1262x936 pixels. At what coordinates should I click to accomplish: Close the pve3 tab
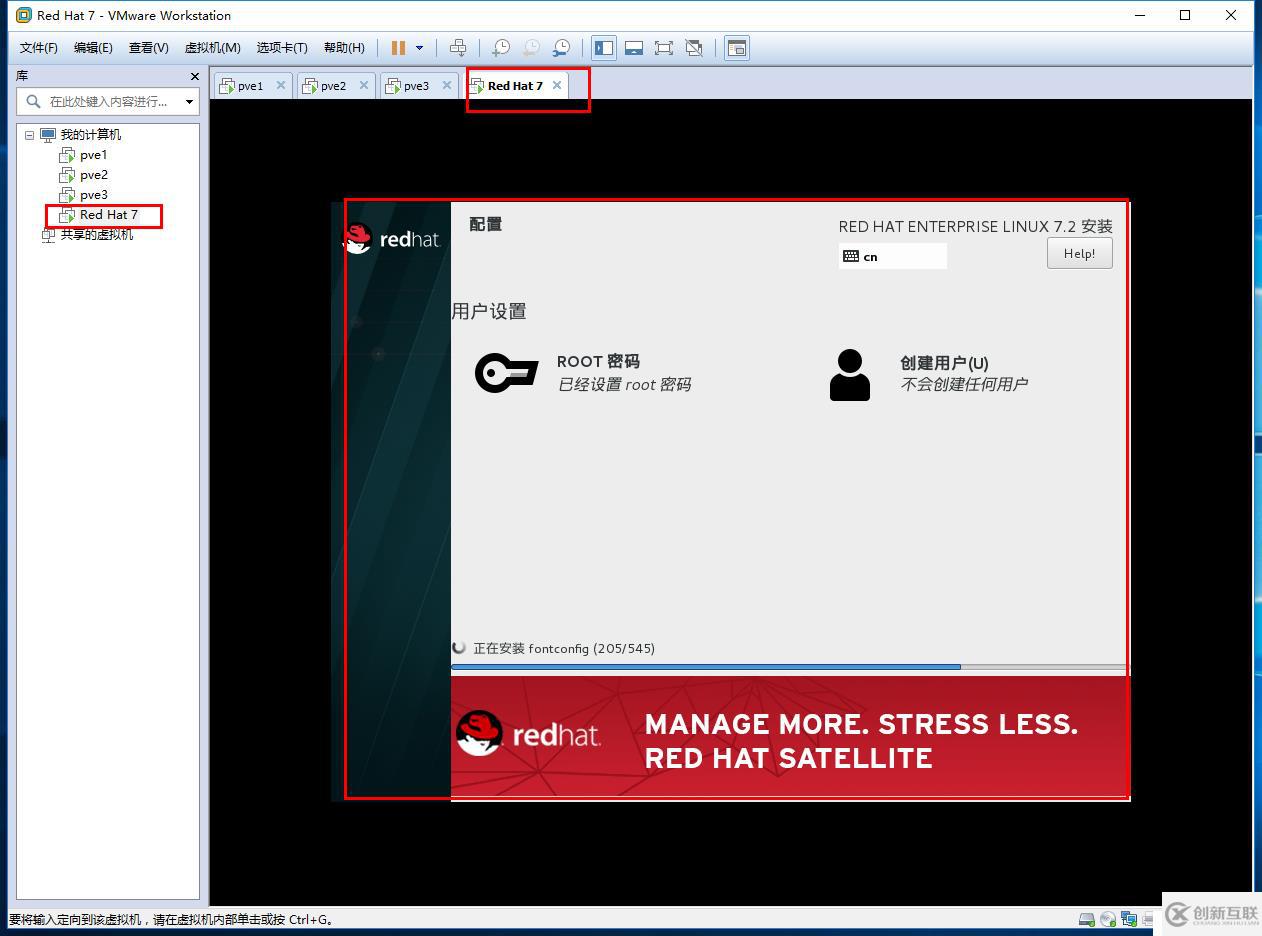(x=447, y=85)
